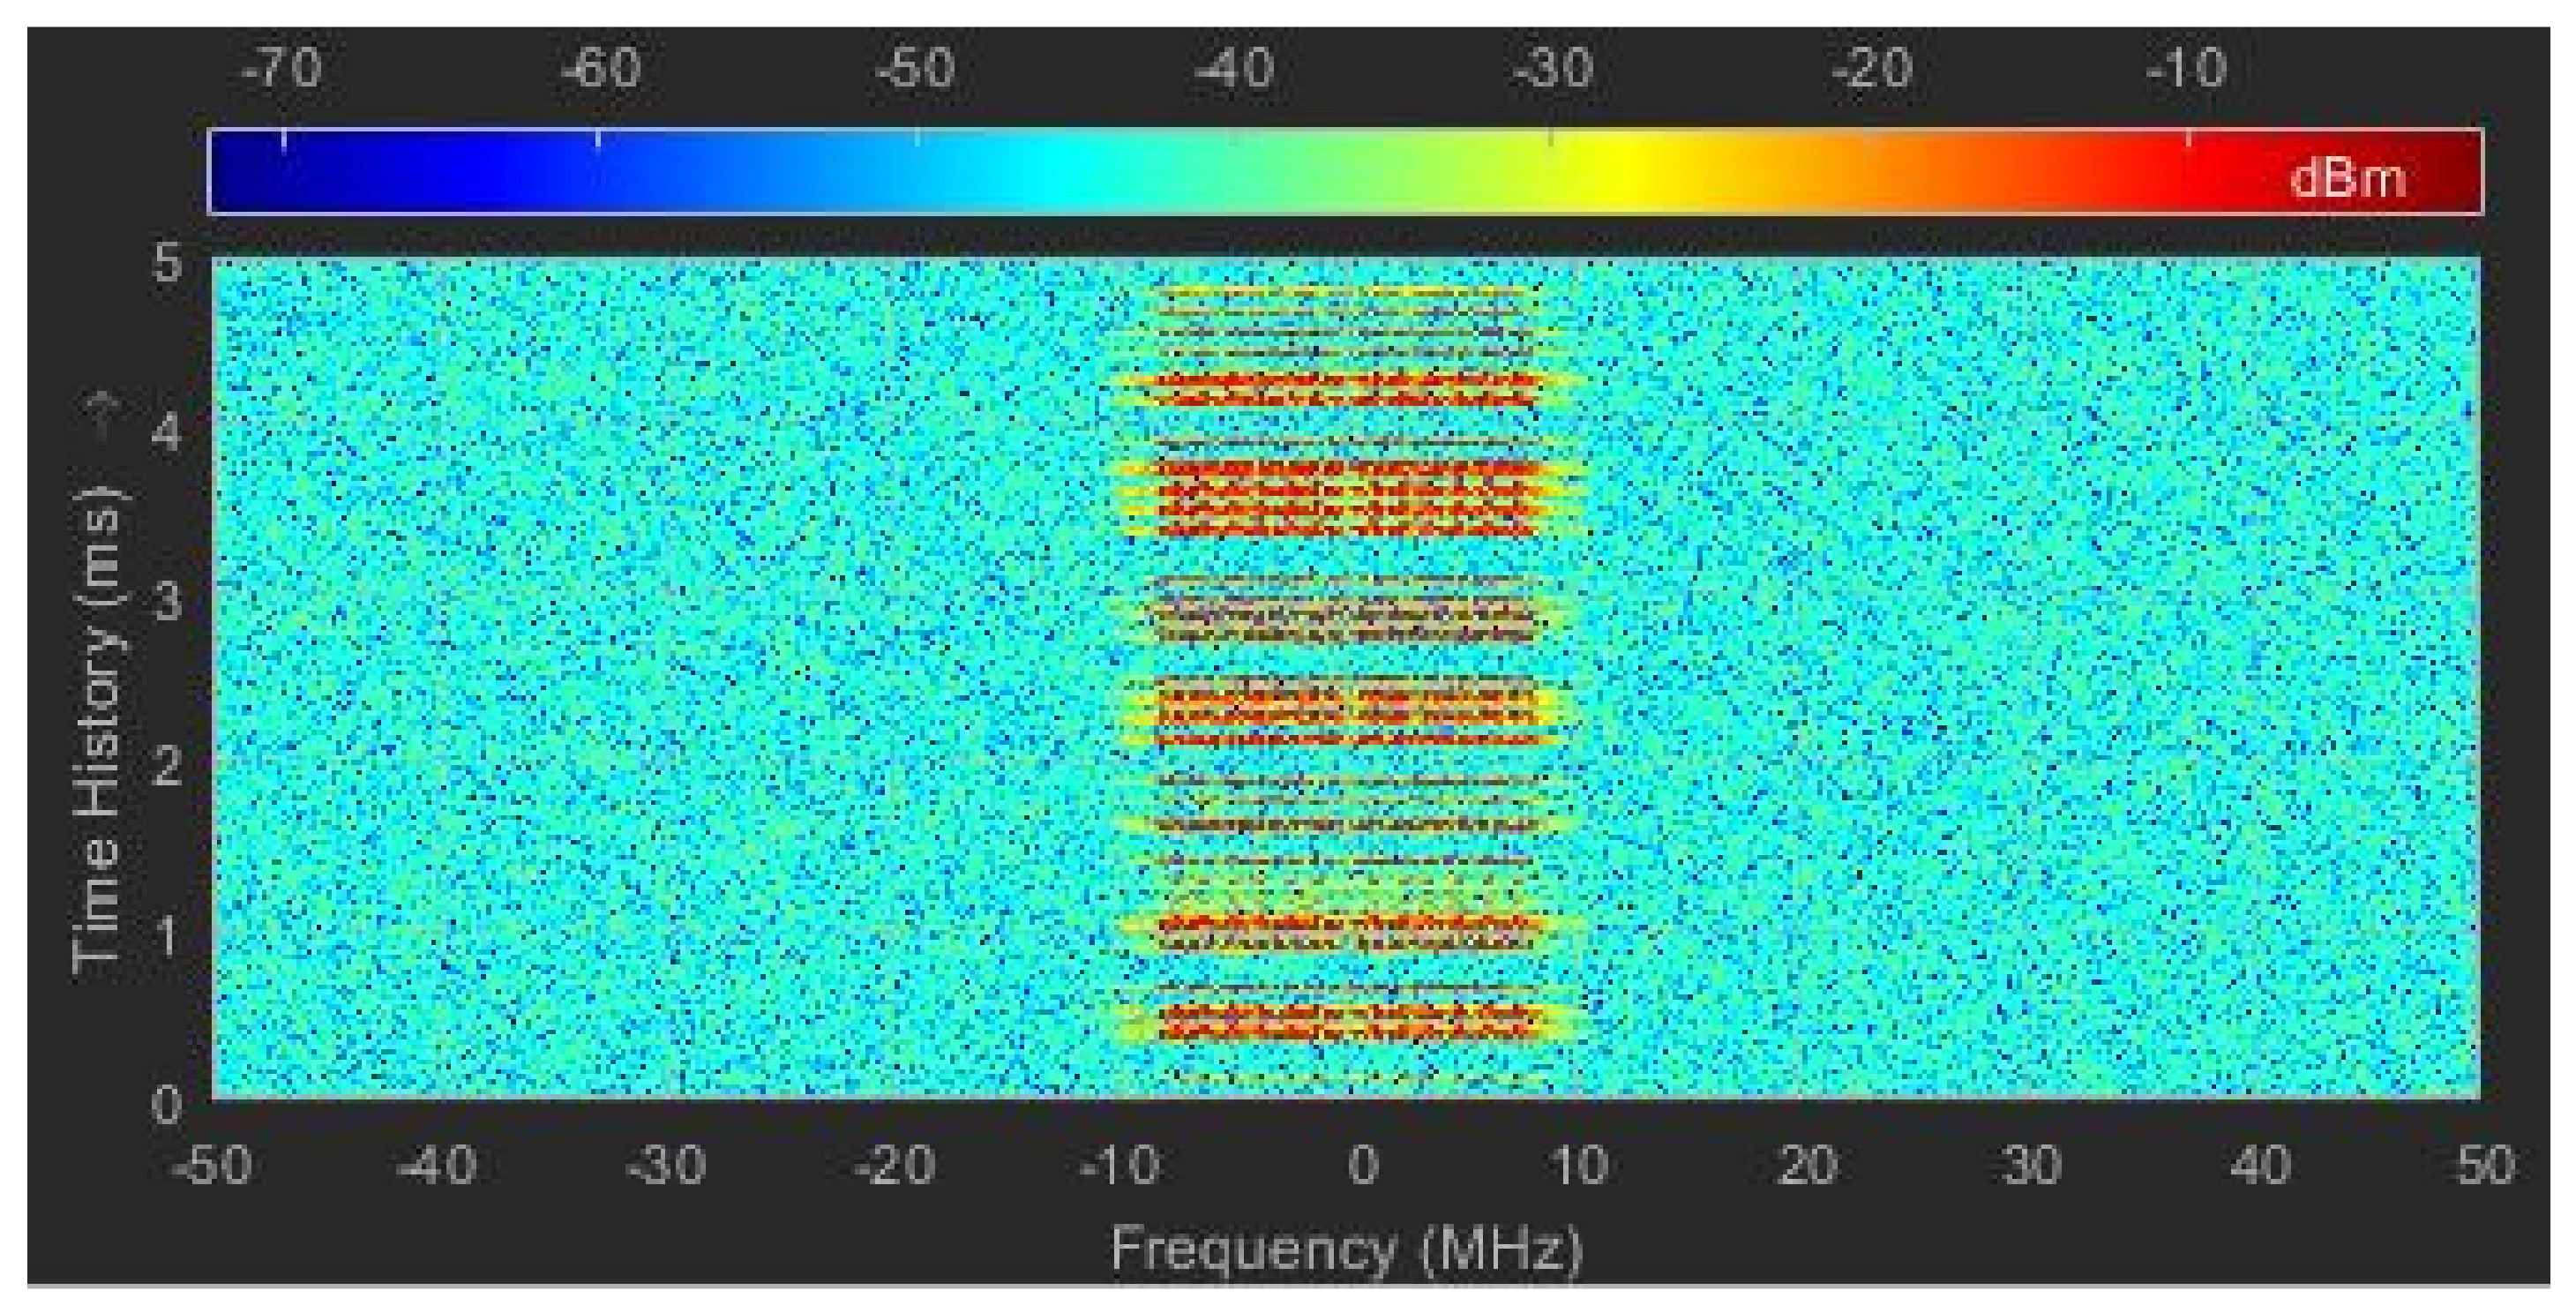Click the -10 colorbar tick label
Screen dimensions: 2576x1313
(x=2188, y=69)
